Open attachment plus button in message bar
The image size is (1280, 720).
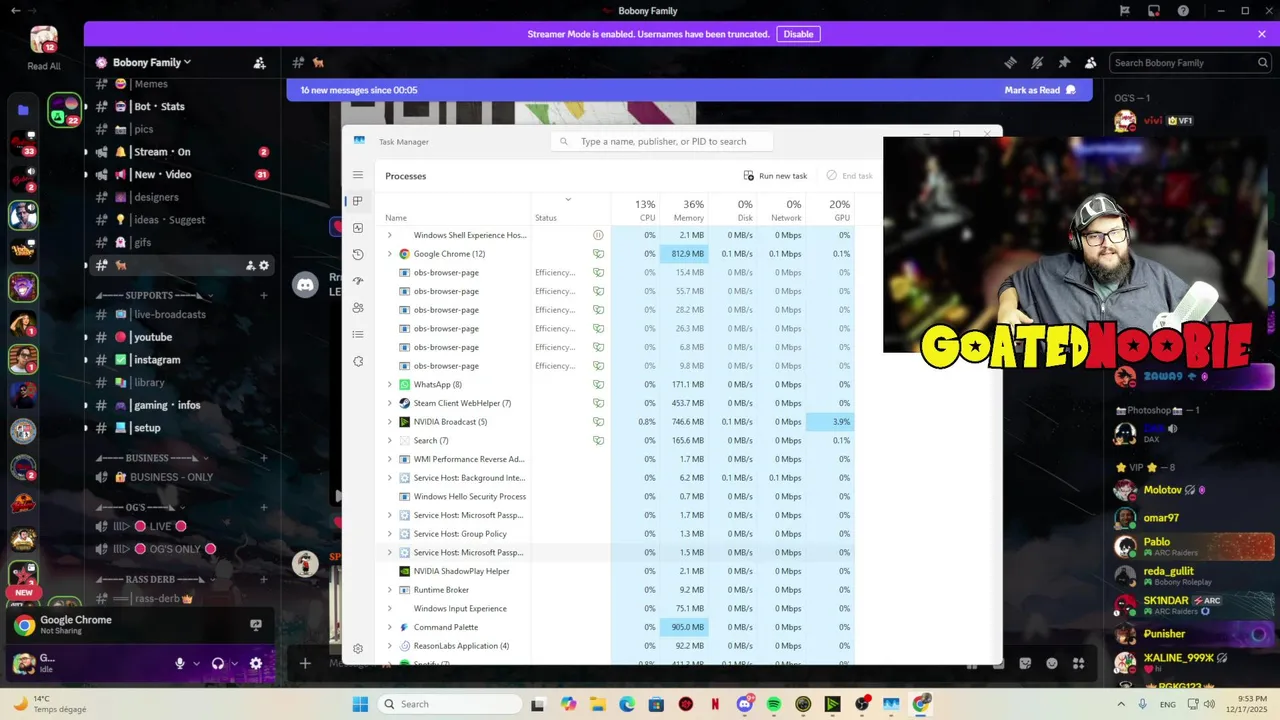click(x=305, y=663)
